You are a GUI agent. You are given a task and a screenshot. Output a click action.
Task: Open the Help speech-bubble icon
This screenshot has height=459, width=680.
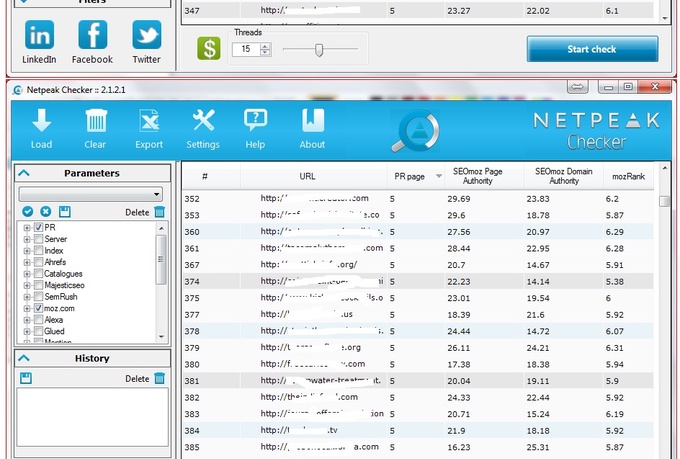[255, 120]
